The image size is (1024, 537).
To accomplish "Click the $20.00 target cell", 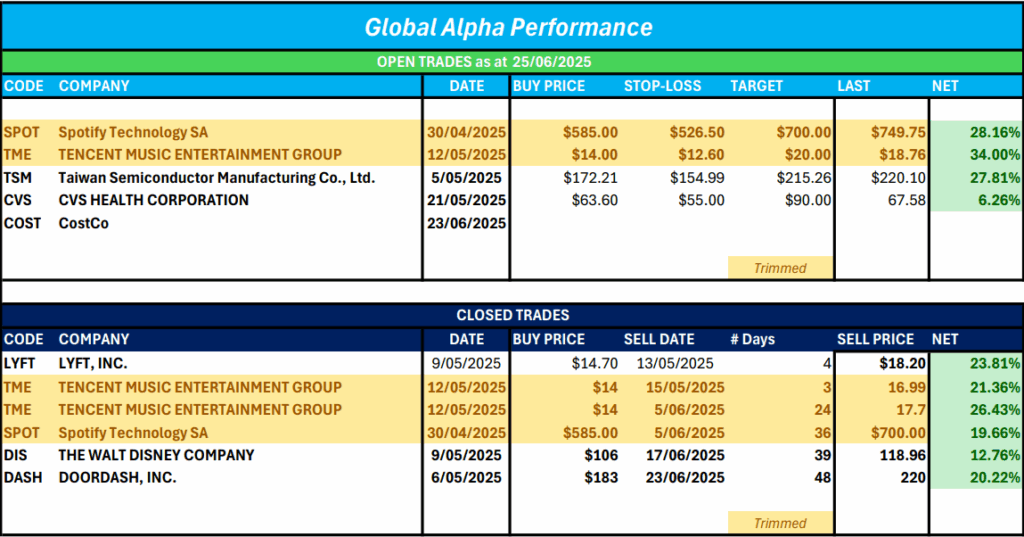I will (808, 155).
